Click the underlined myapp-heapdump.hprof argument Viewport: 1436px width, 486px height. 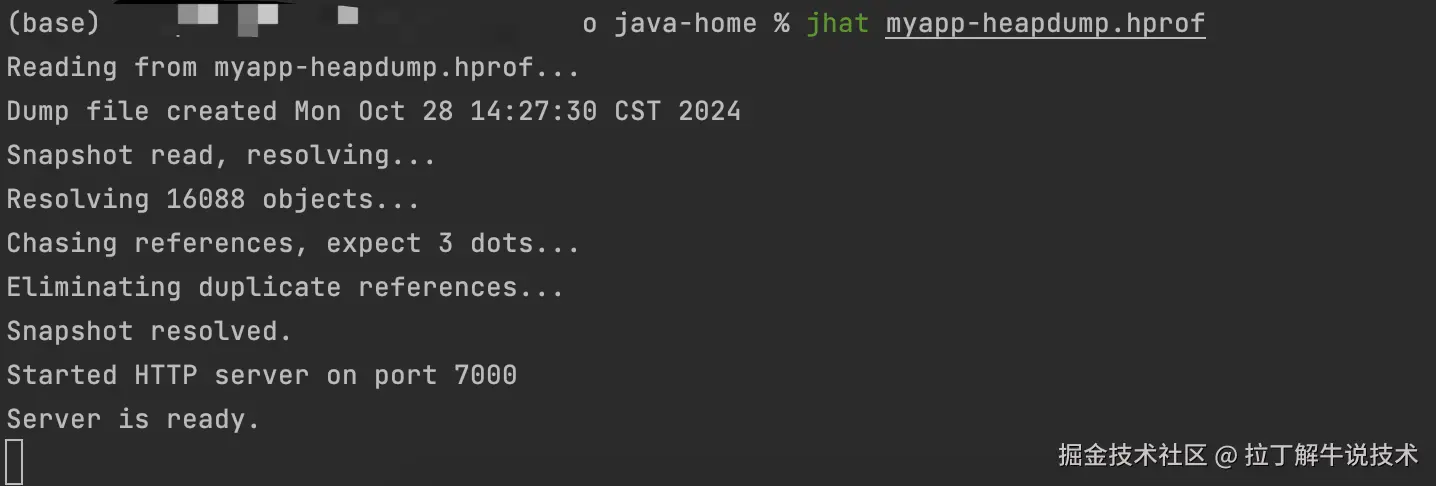pyautogui.click(x=1045, y=23)
